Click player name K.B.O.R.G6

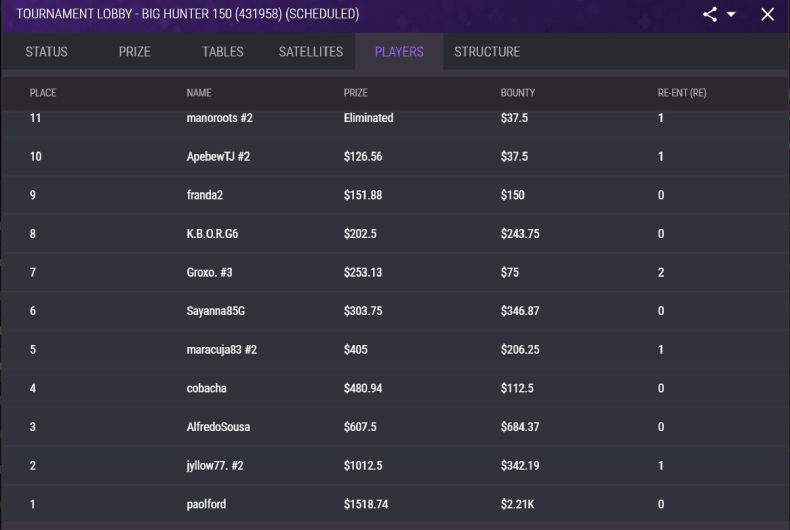click(x=212, y=234)
